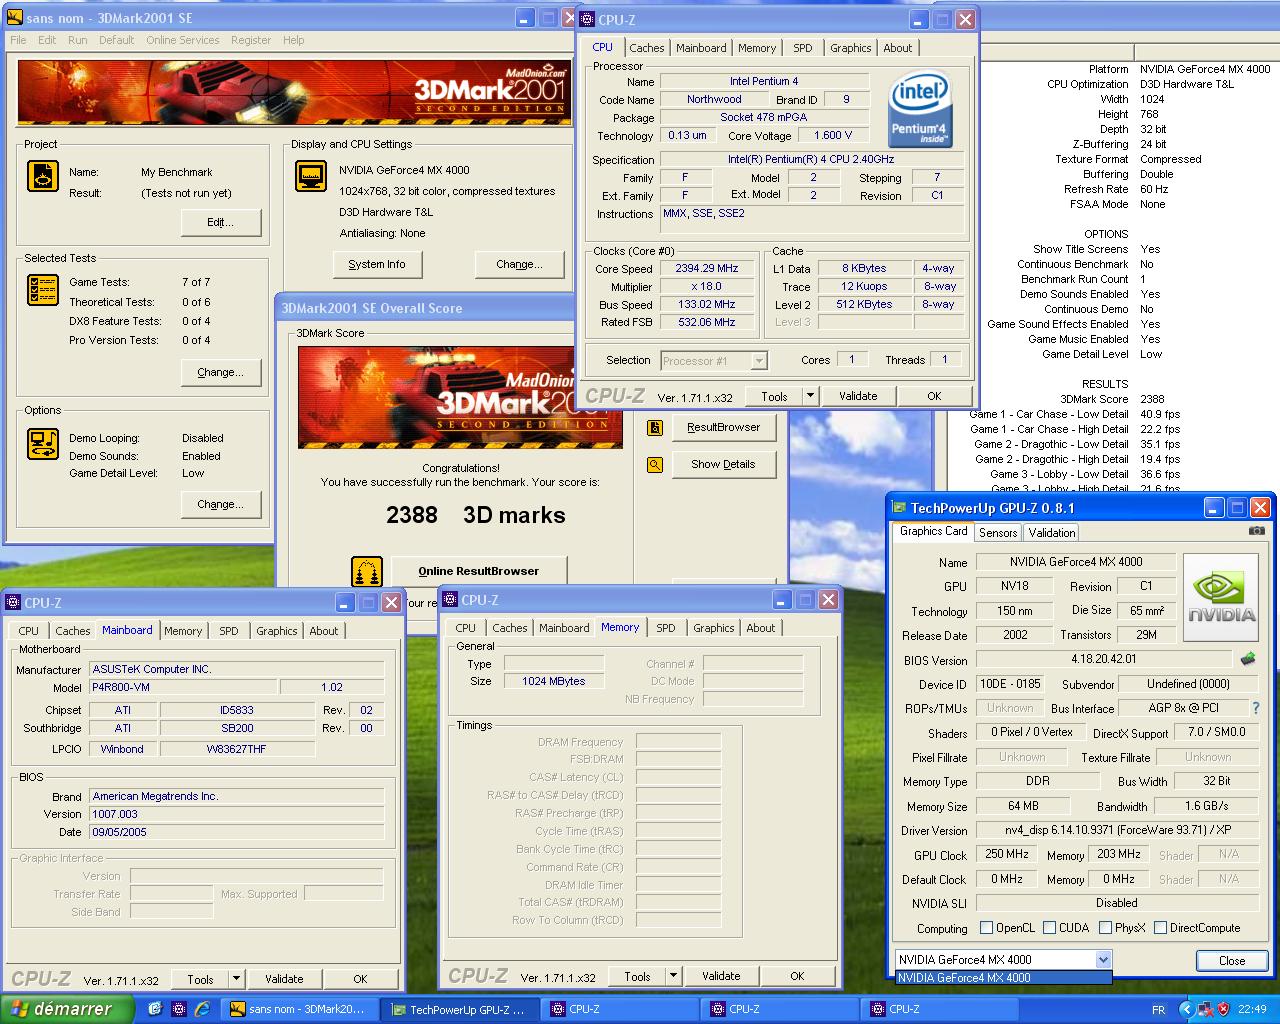
Task: Click the démarrer Start button
Action: tap(66, 1009)
